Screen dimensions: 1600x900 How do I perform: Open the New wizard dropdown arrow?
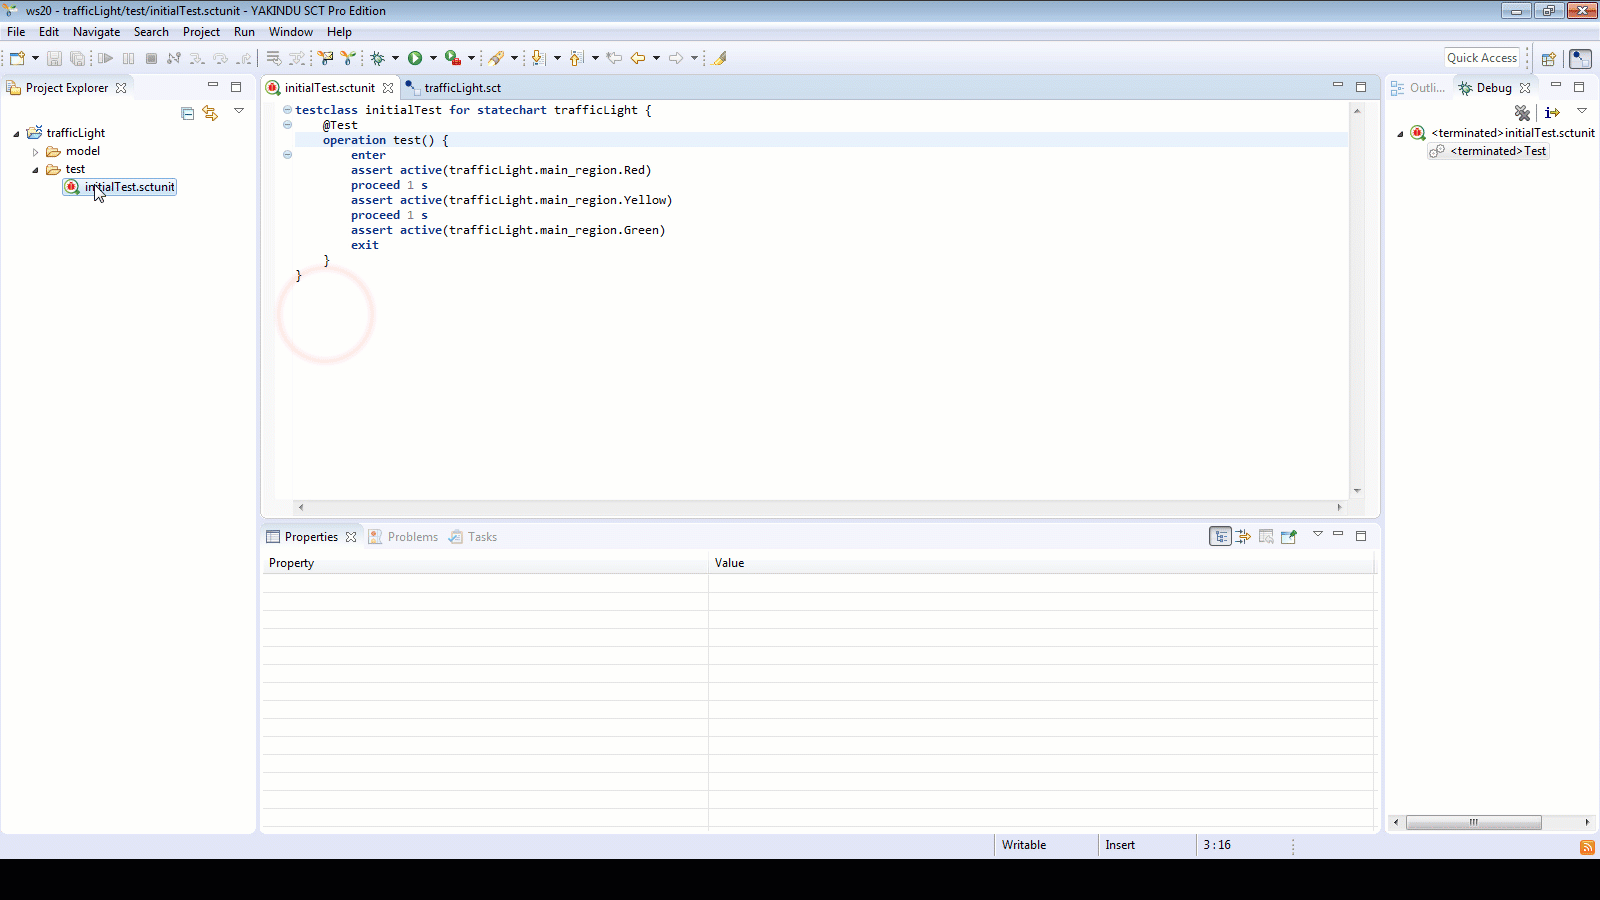point(35,58)
